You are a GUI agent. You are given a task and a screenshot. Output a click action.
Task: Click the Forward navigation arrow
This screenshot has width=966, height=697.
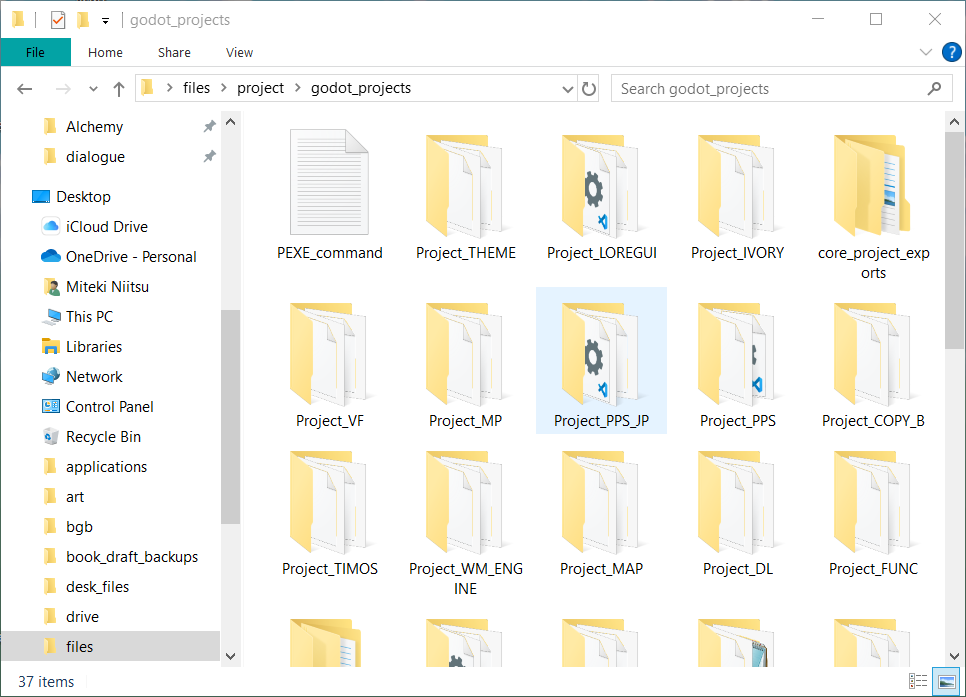[63, 89]
